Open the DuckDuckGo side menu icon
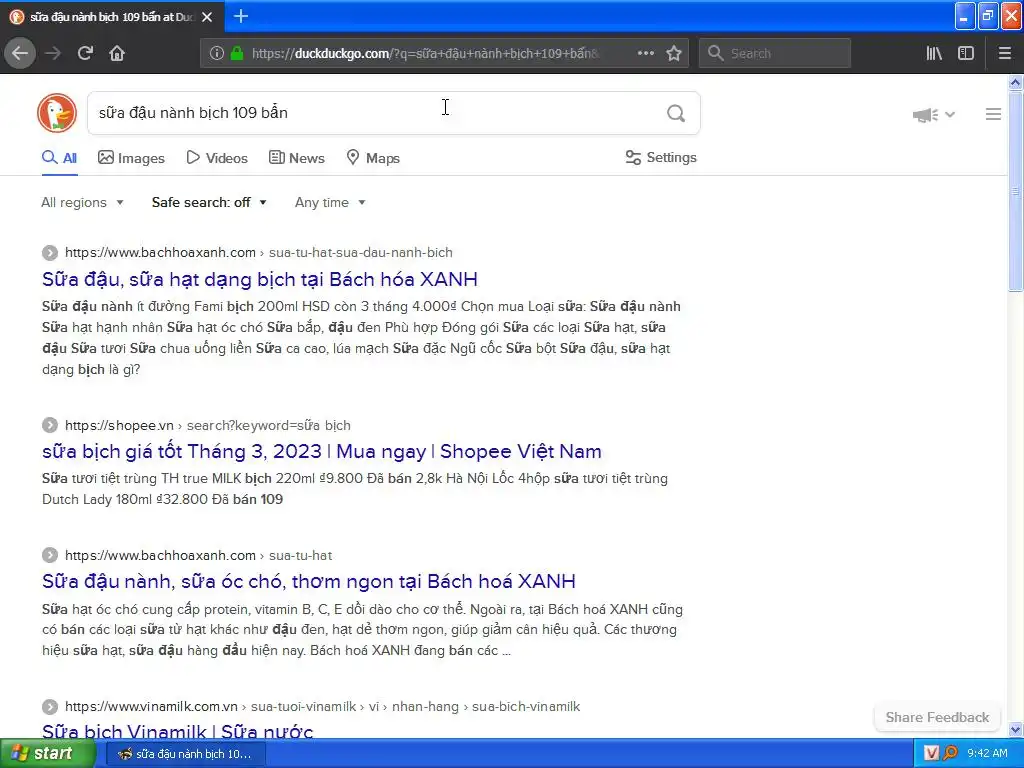1024x768 pixels. tap(993, 114)
